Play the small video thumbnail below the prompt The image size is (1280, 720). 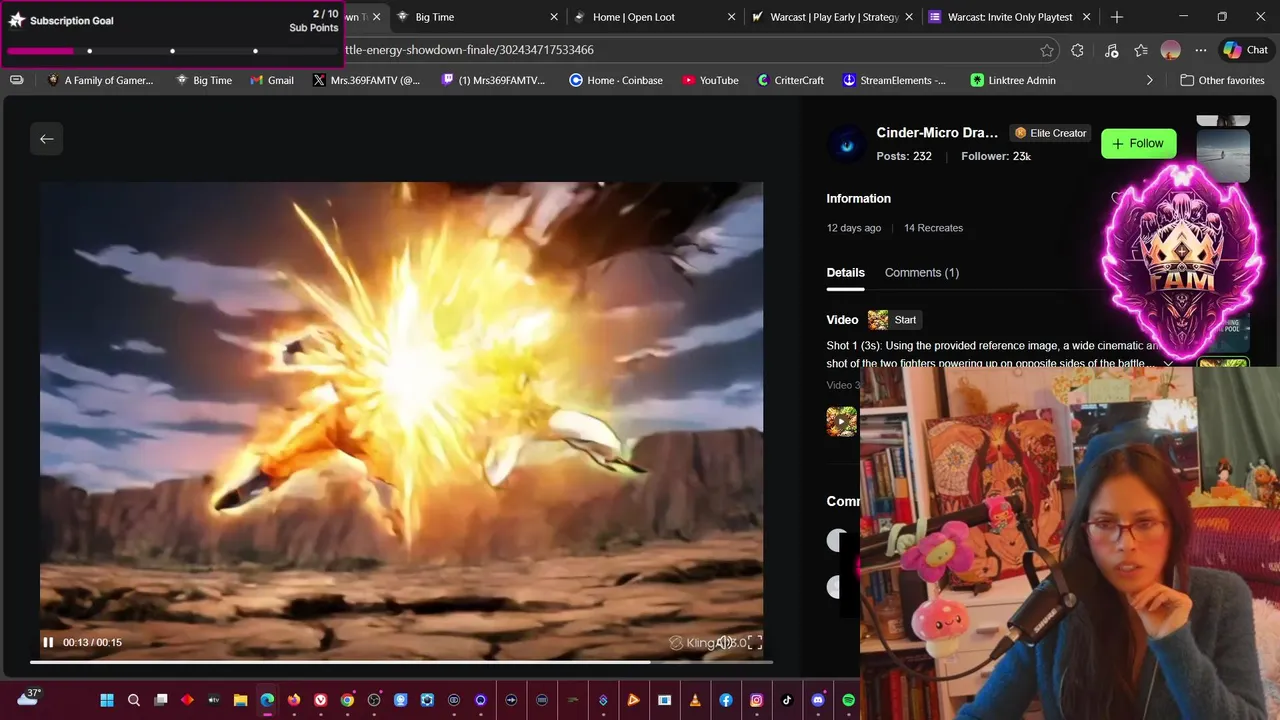(x=841, y=421)
